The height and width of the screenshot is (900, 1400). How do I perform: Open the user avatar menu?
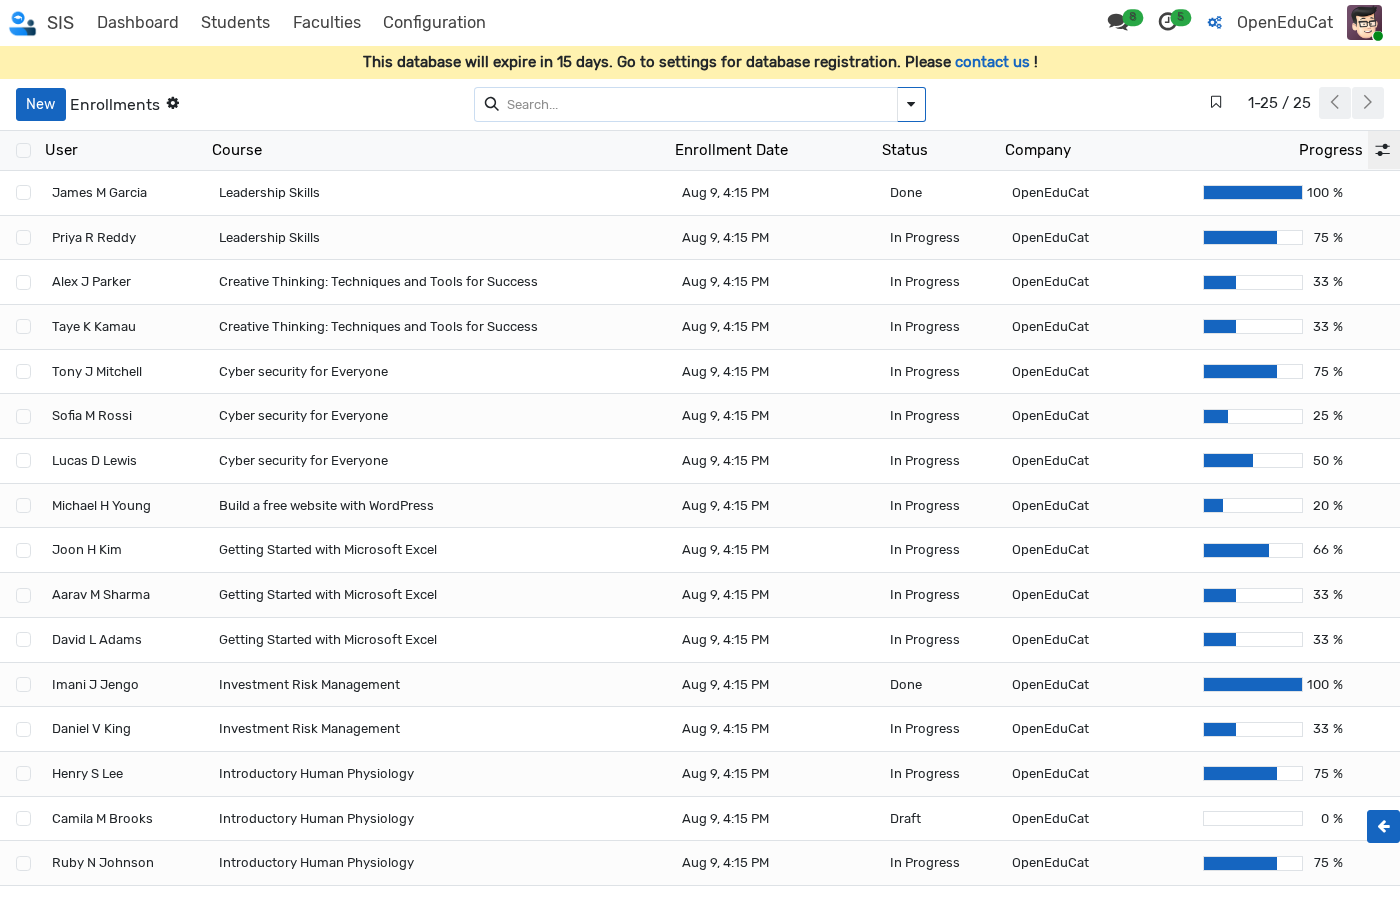(x=1364, y=22)
